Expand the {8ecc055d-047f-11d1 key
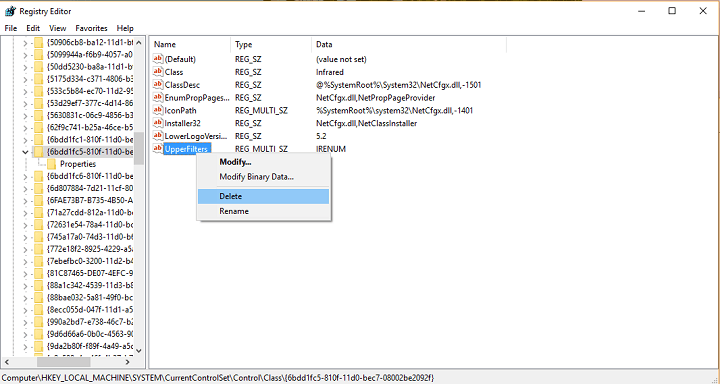This screenshot has width=720, height=384. coord(25,309)
